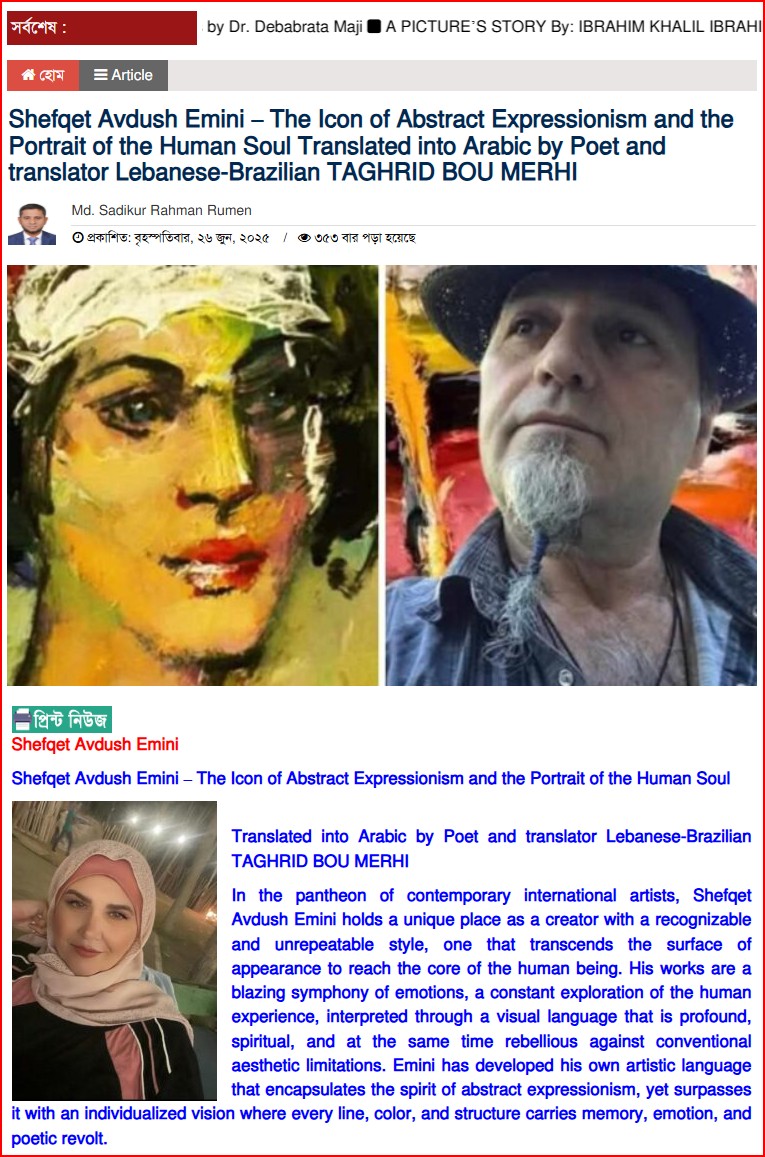
Task: Open the author avatar of Sadikur Rahman Rumen
Action: point(32,224)
